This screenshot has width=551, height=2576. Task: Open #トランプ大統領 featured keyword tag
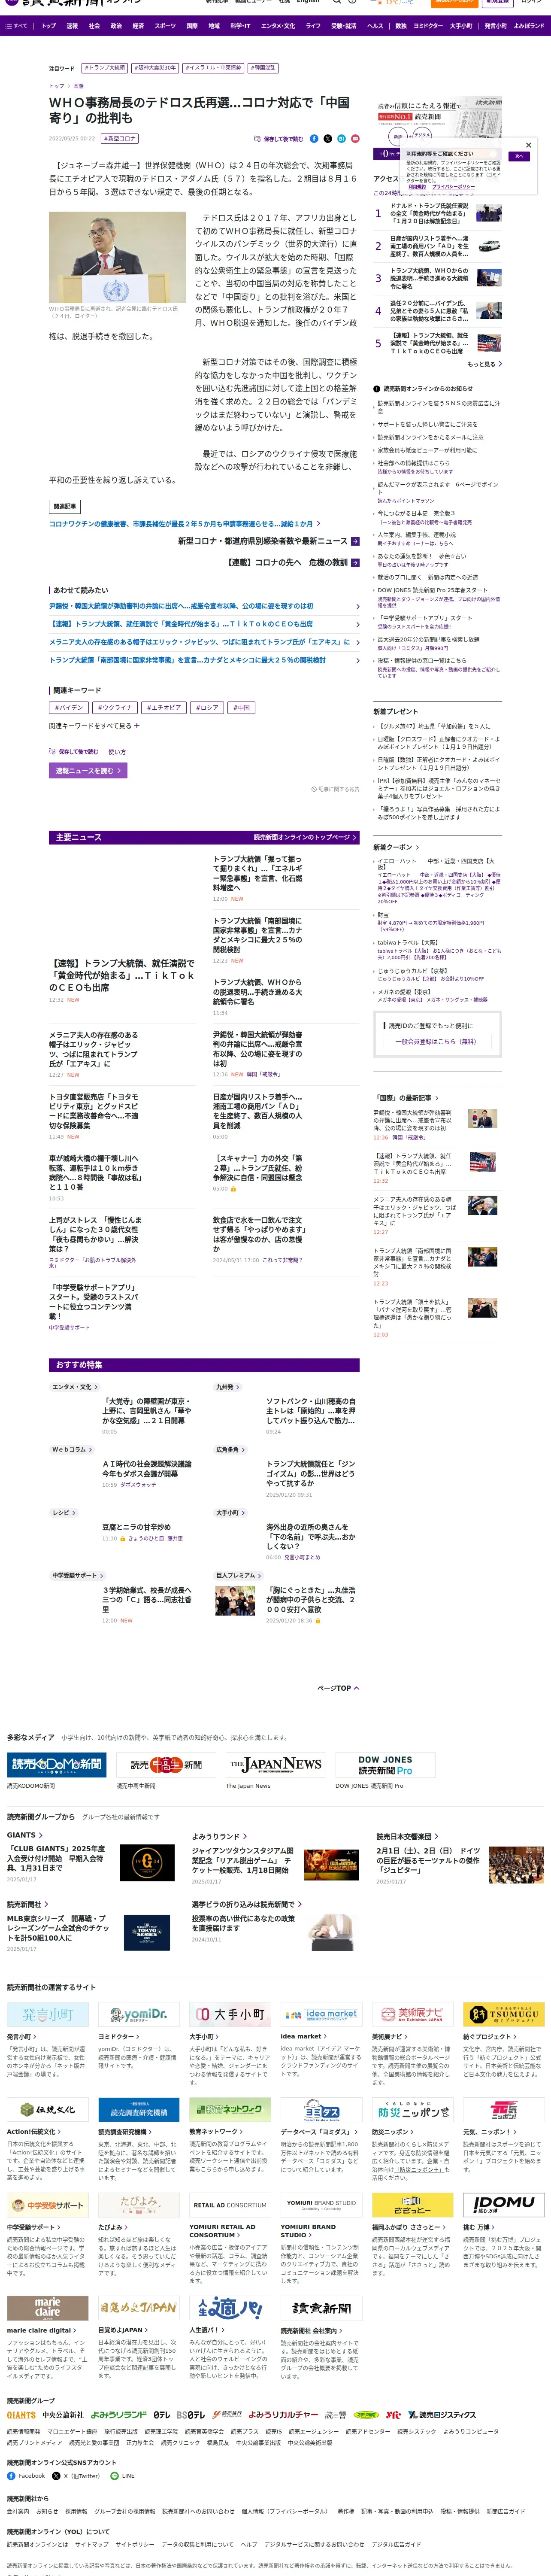(x=105, y=68)
